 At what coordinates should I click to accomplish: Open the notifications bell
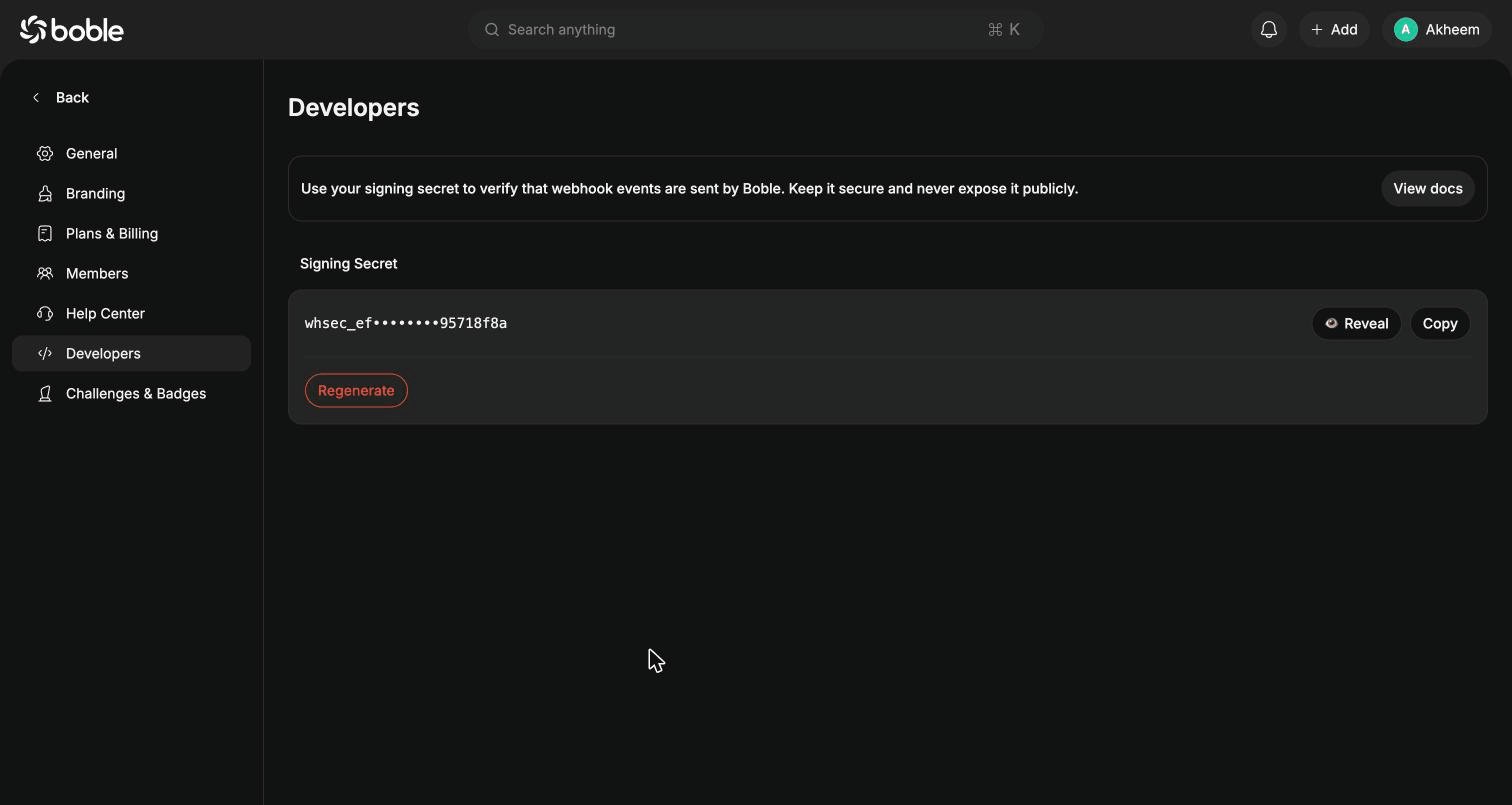pyautogui.click(x=1269, y=30)
